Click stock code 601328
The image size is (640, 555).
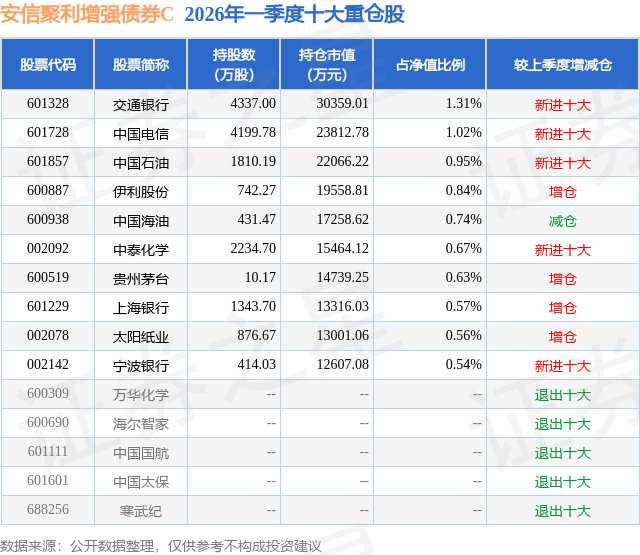coord(48,104)
